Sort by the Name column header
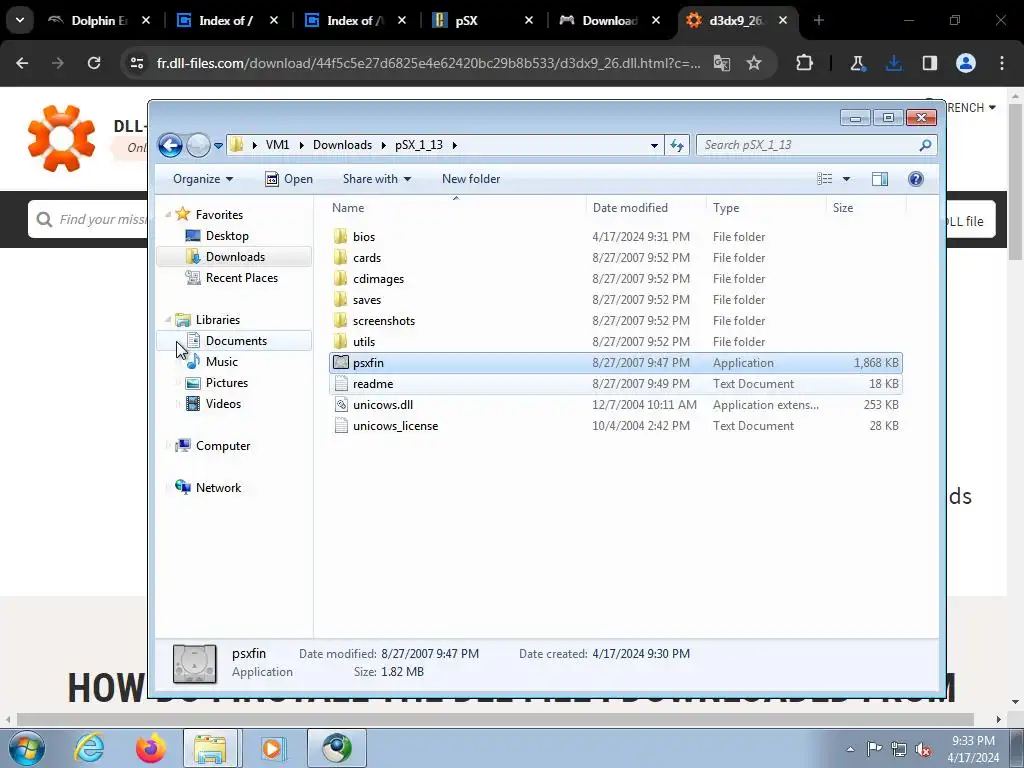 point(455,208)
